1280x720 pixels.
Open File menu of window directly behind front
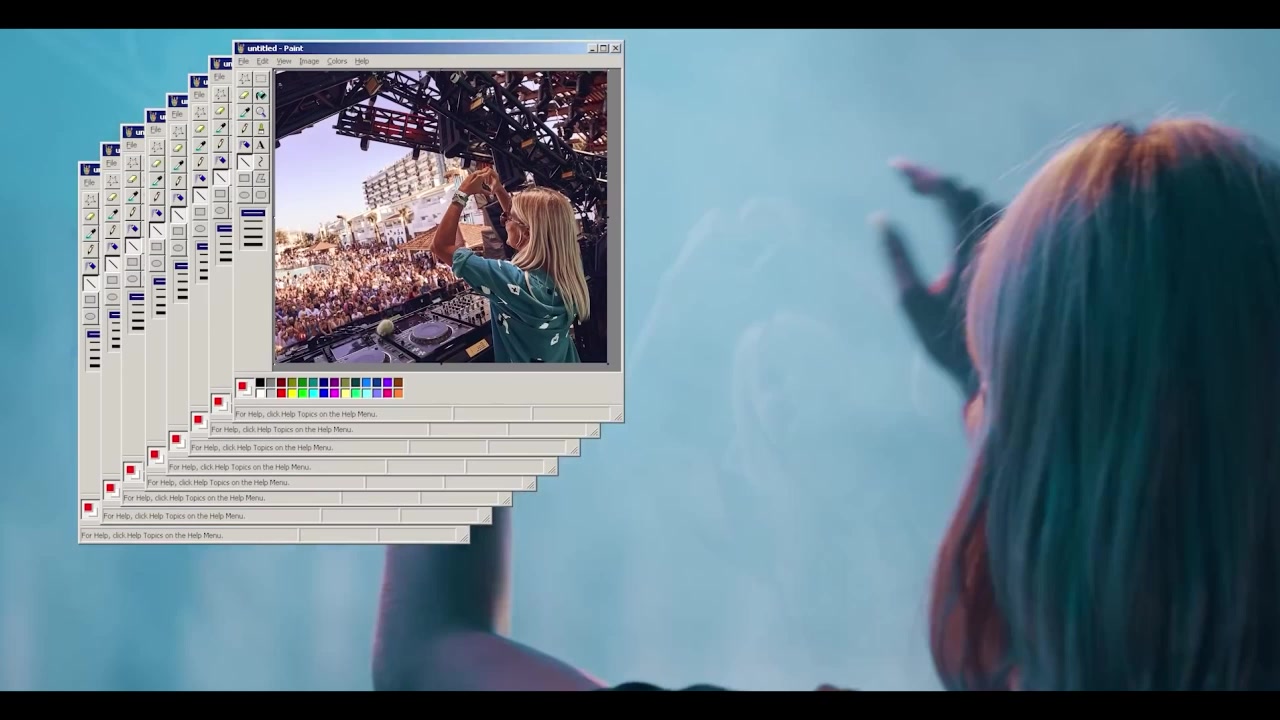click(219, 77)
